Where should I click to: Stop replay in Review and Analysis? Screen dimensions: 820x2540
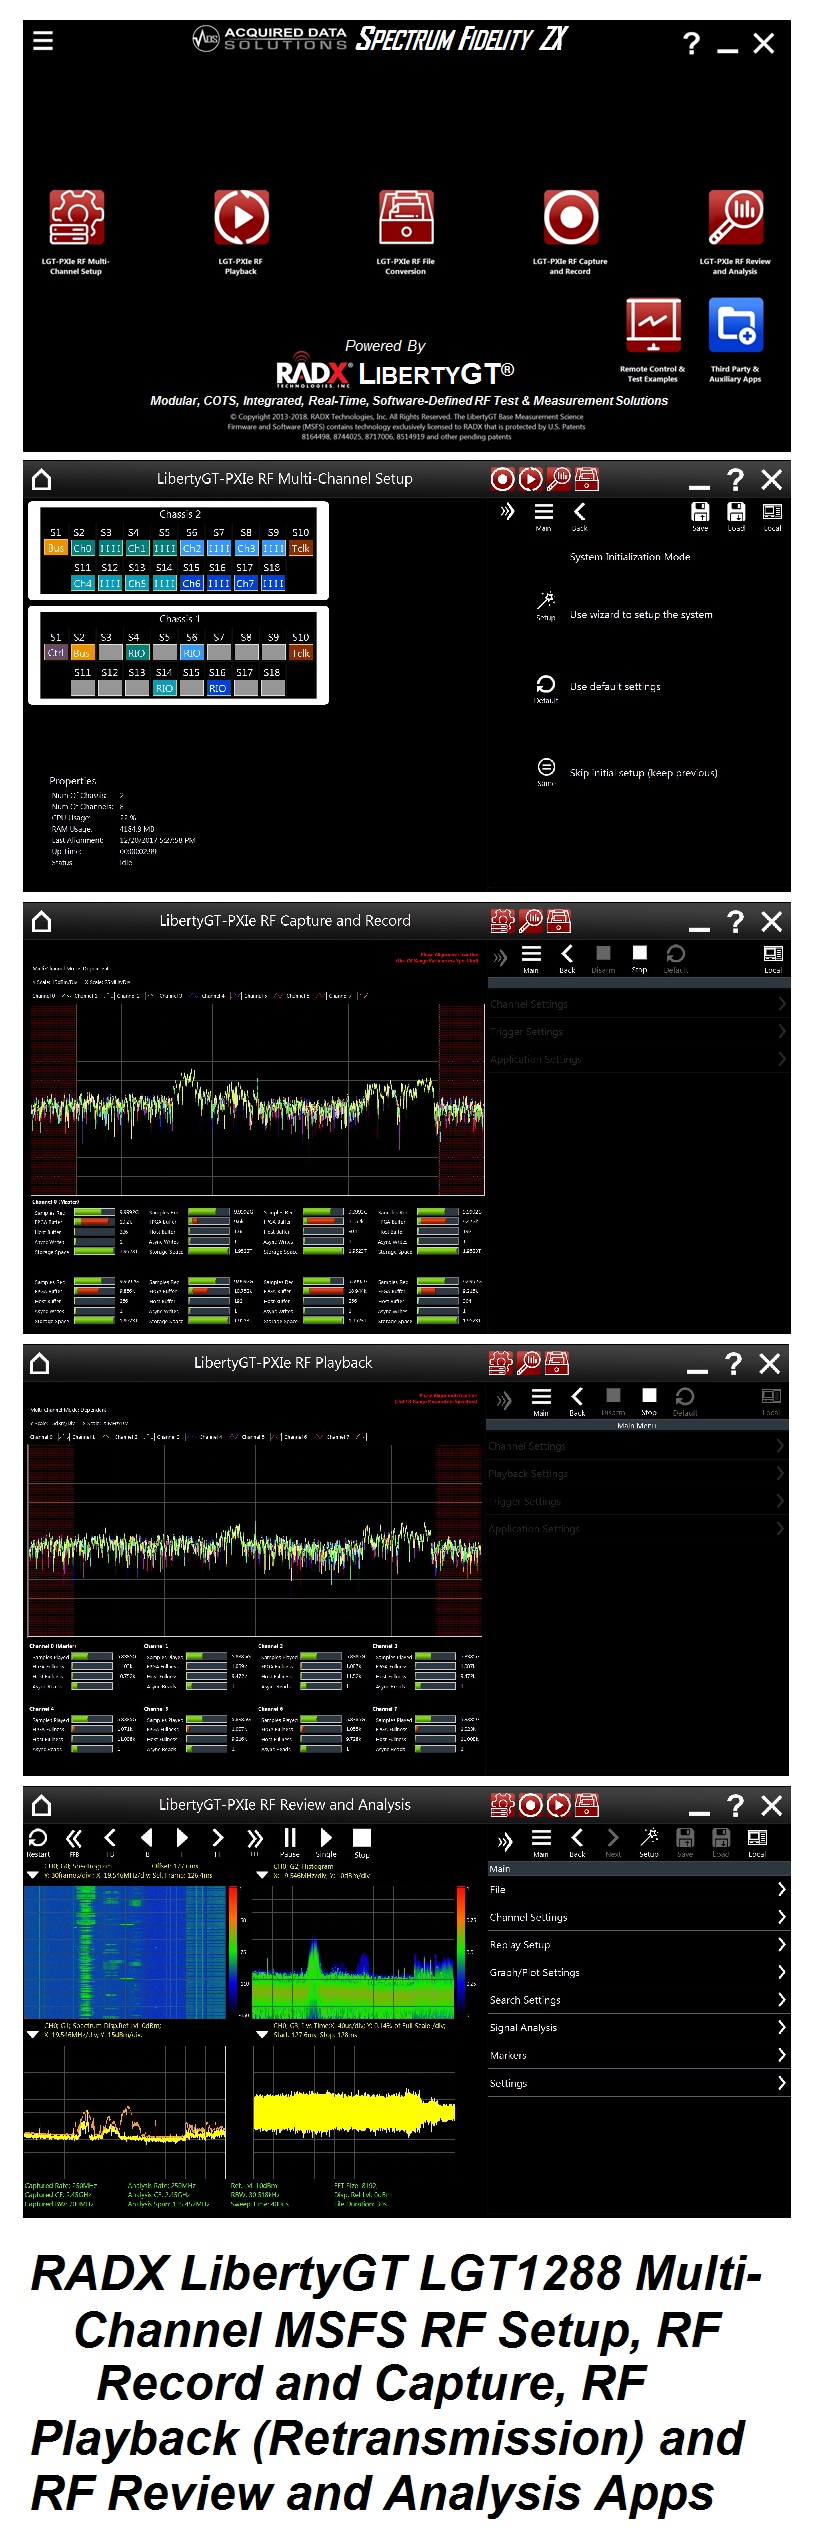(362, 1842)
